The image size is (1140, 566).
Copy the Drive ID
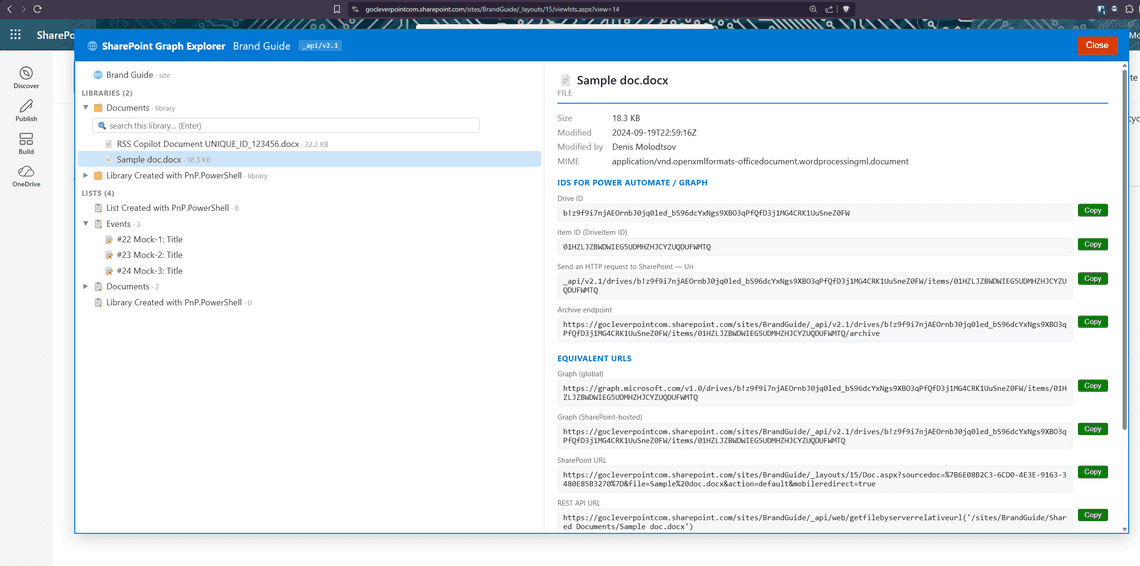tap(1093, 210)
